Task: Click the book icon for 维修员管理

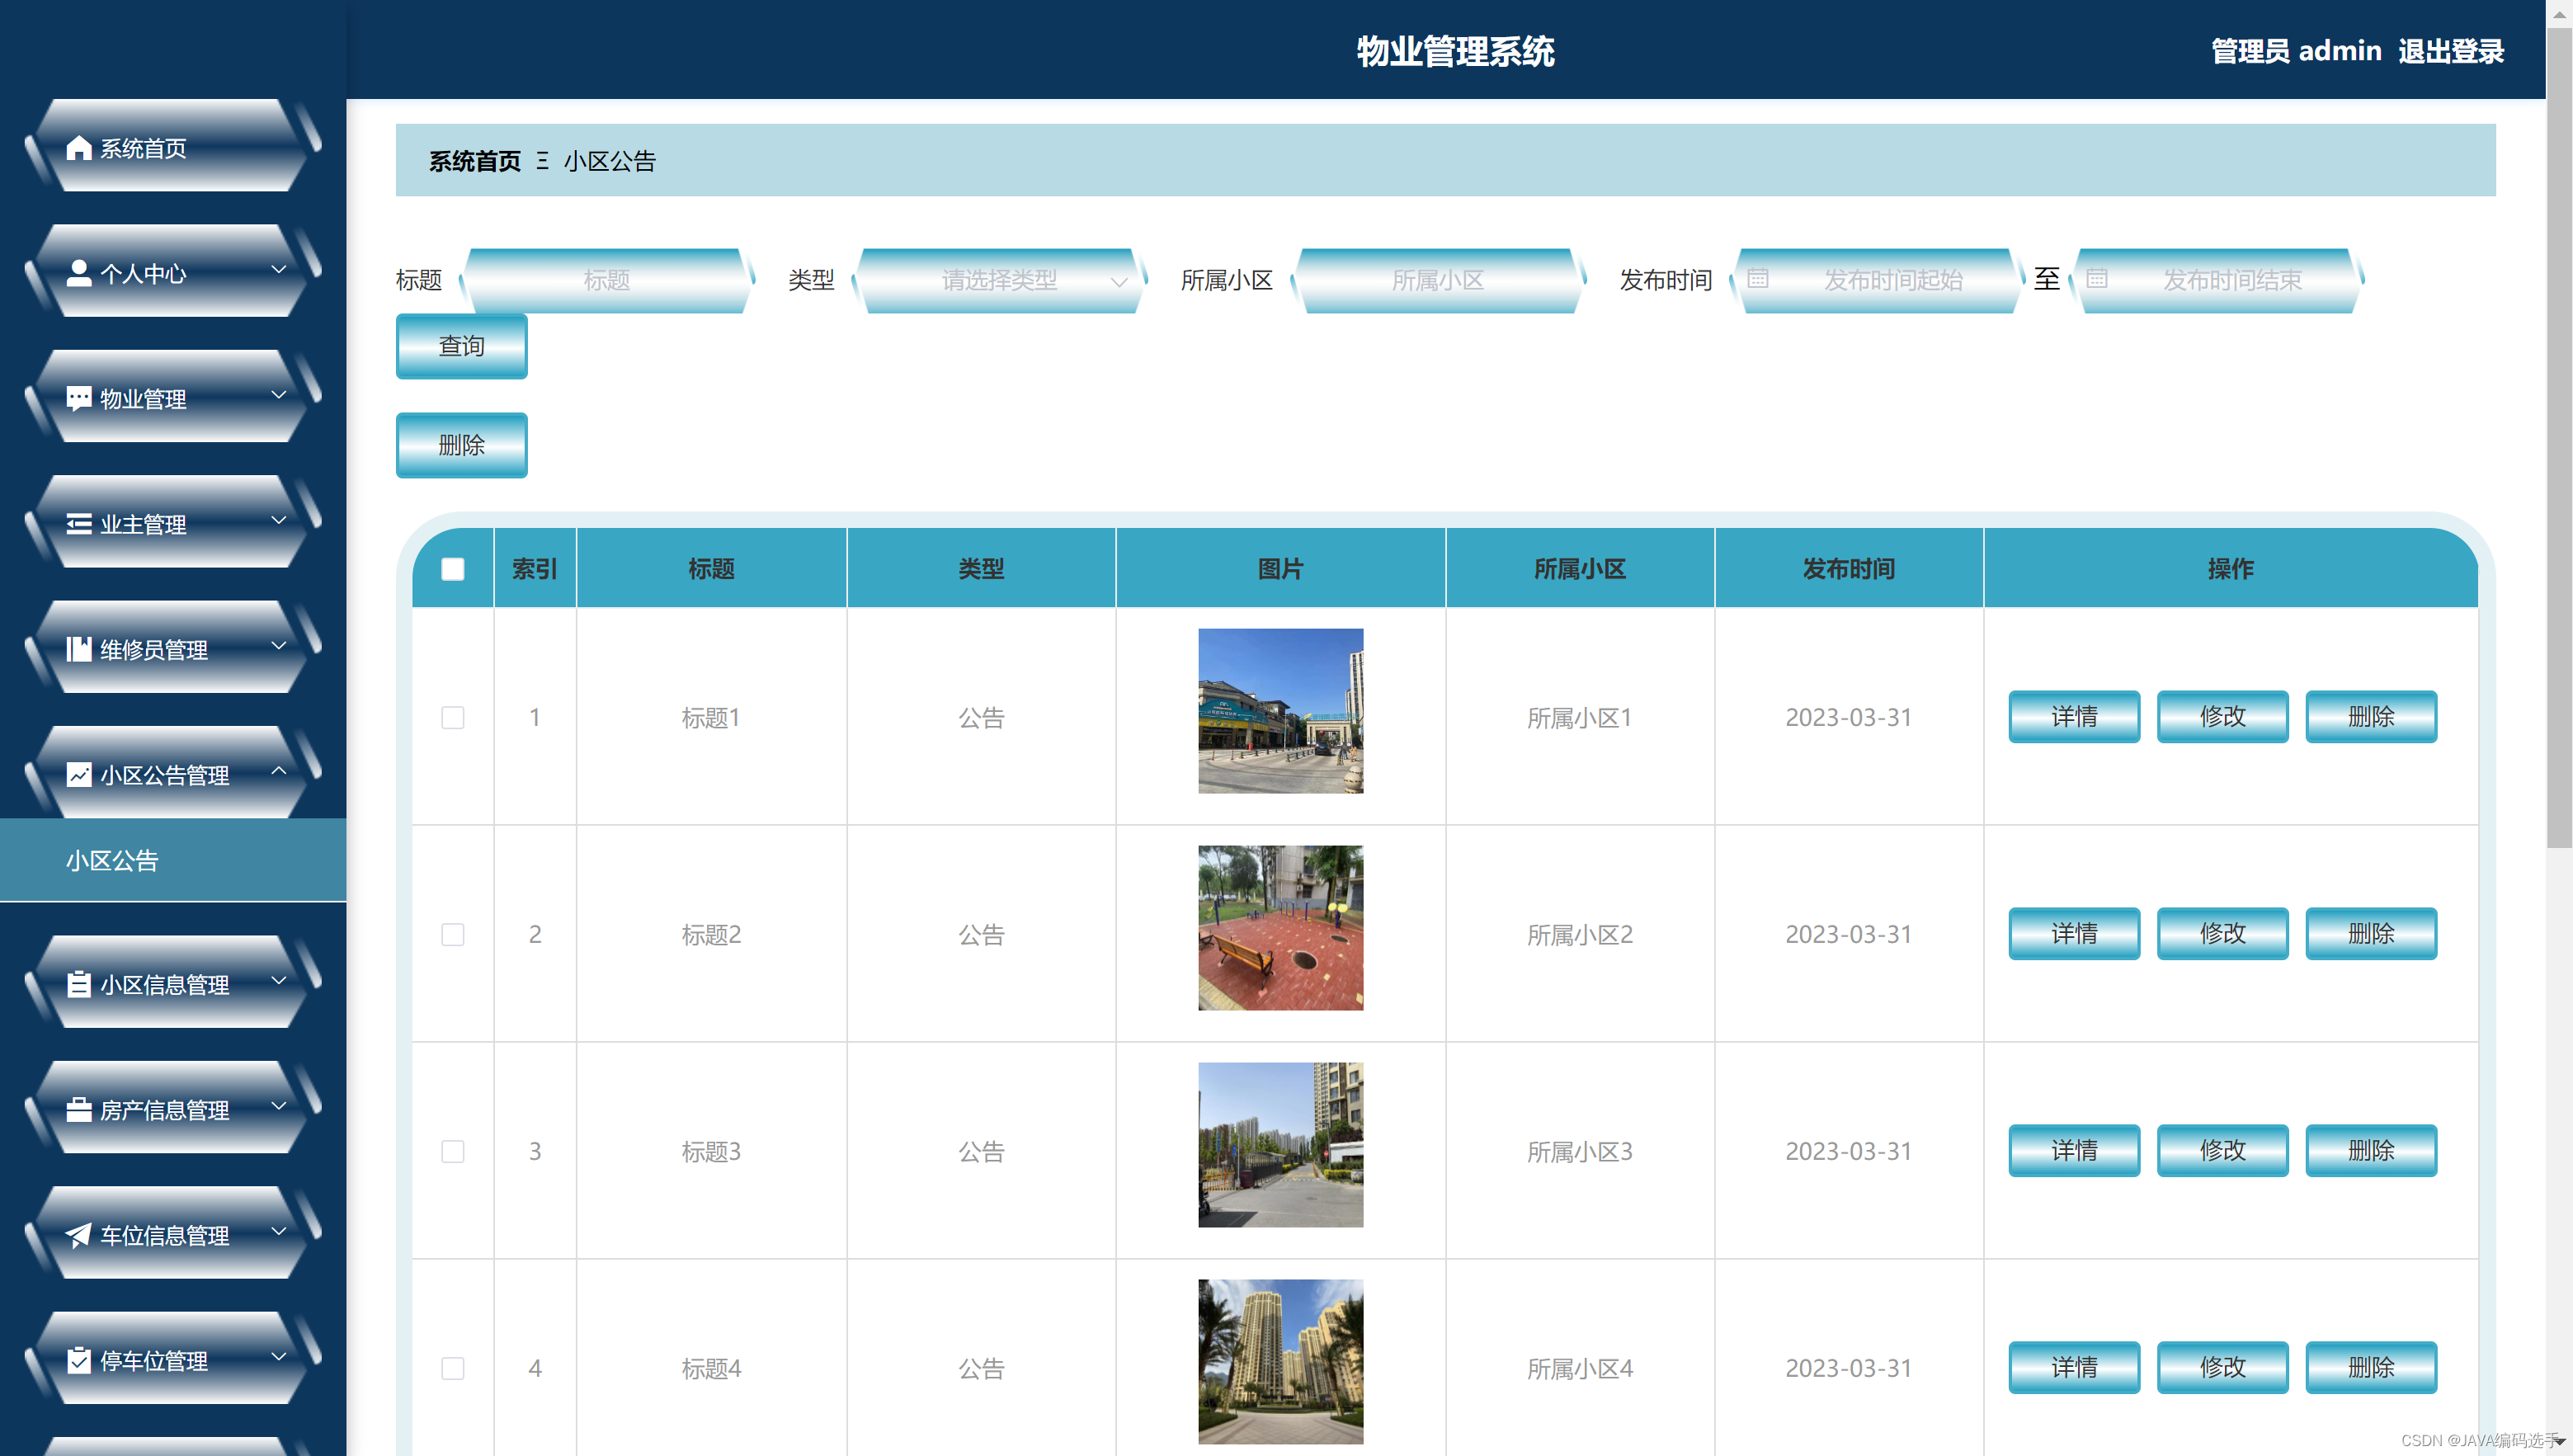Action: 79,649
